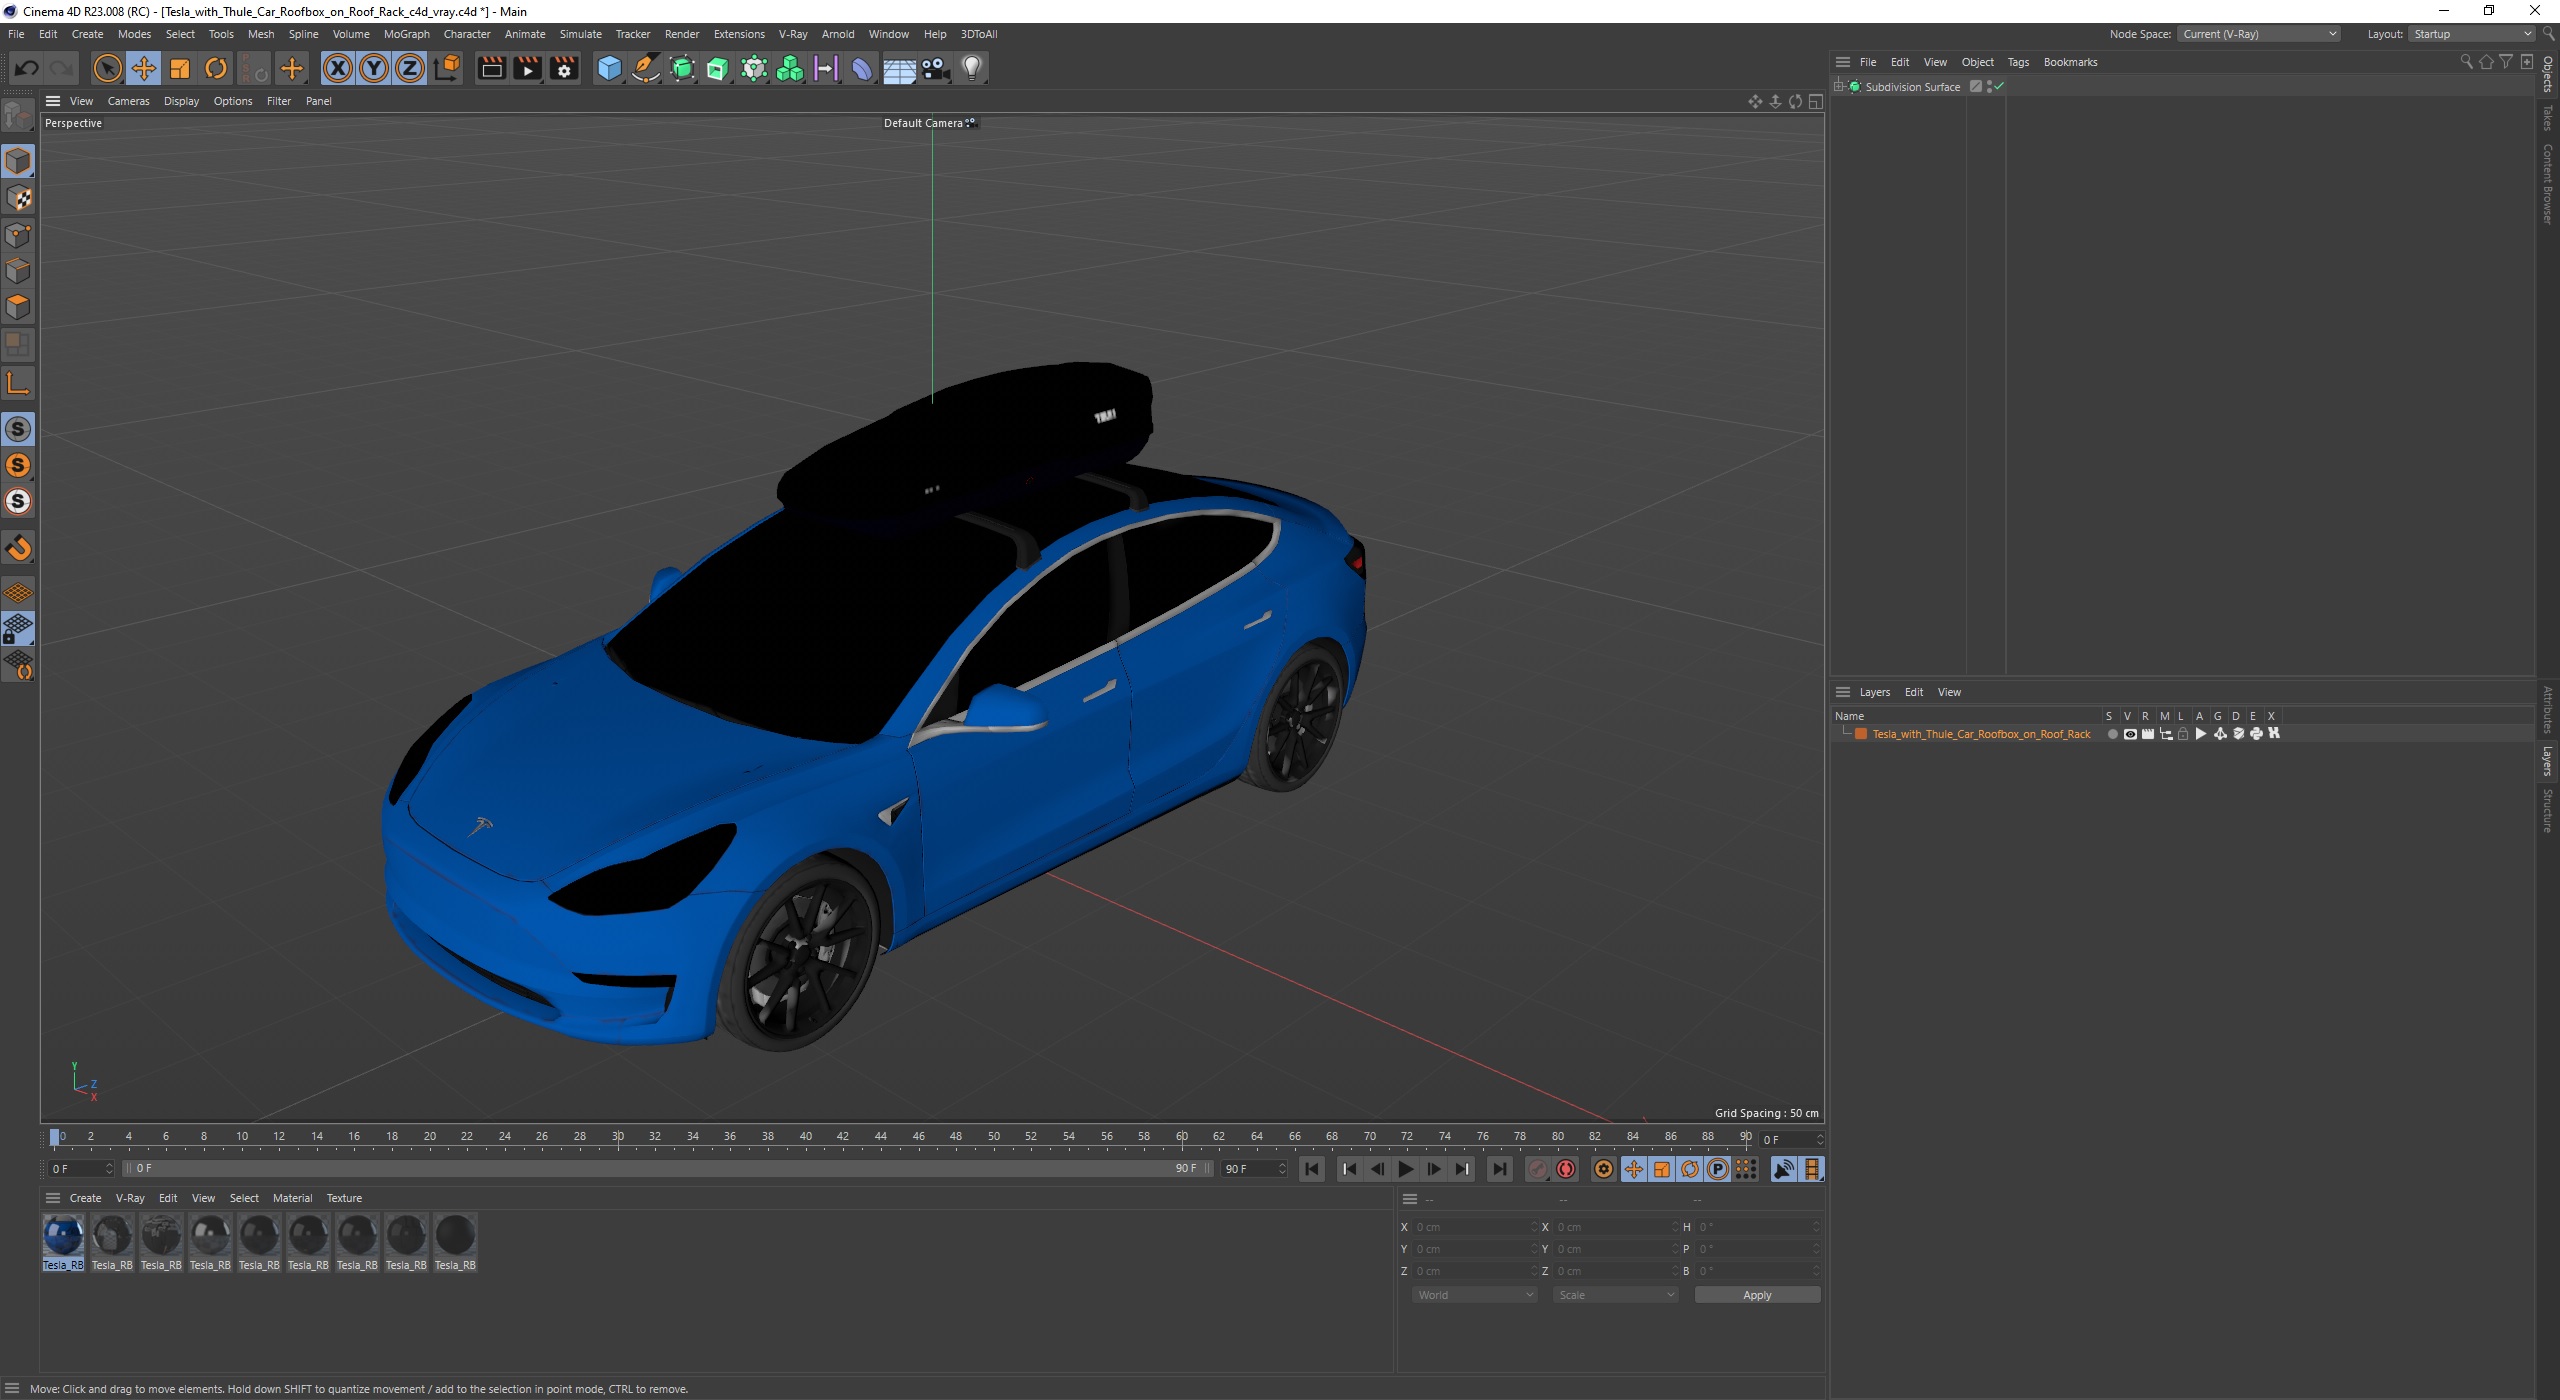Click the MoGraph Cloner icon
The width and height of the screenshot is (2560, 1400).
[790, 68]
